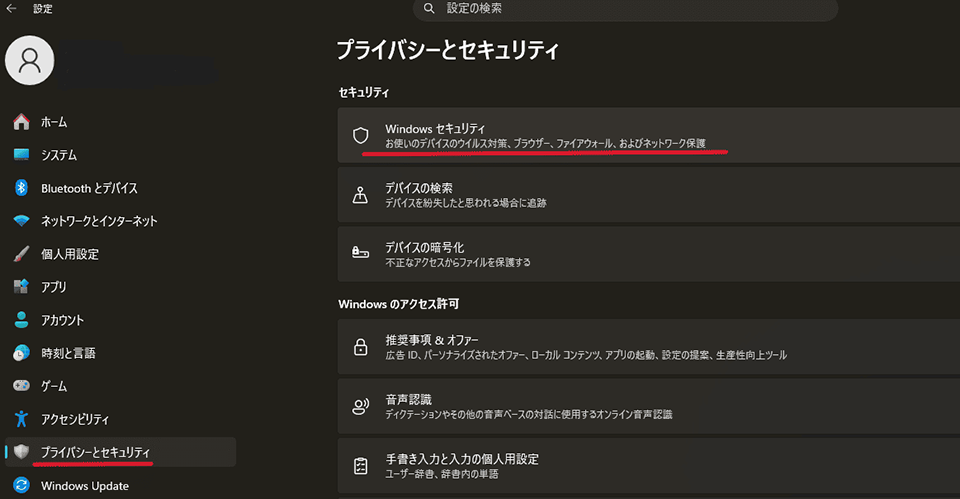960x499 pixels.
Task: Click the text 不正なアクセスからファイルを保護する
Action: tap(457, 262)
